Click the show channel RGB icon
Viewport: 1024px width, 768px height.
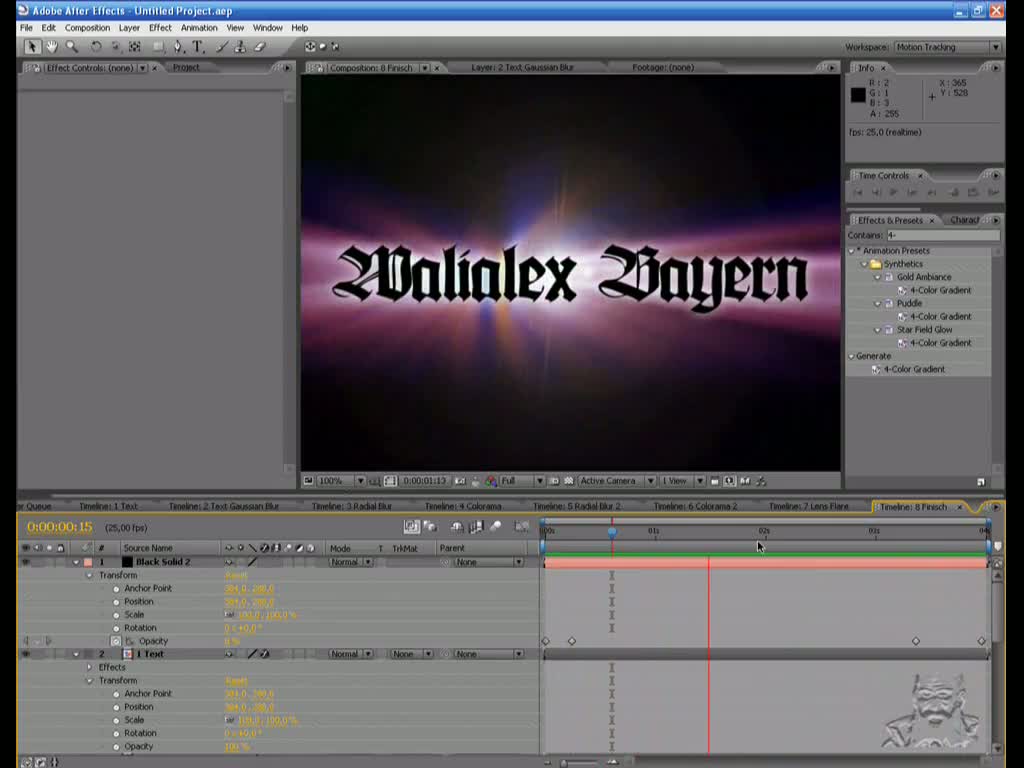coord(490,481)
